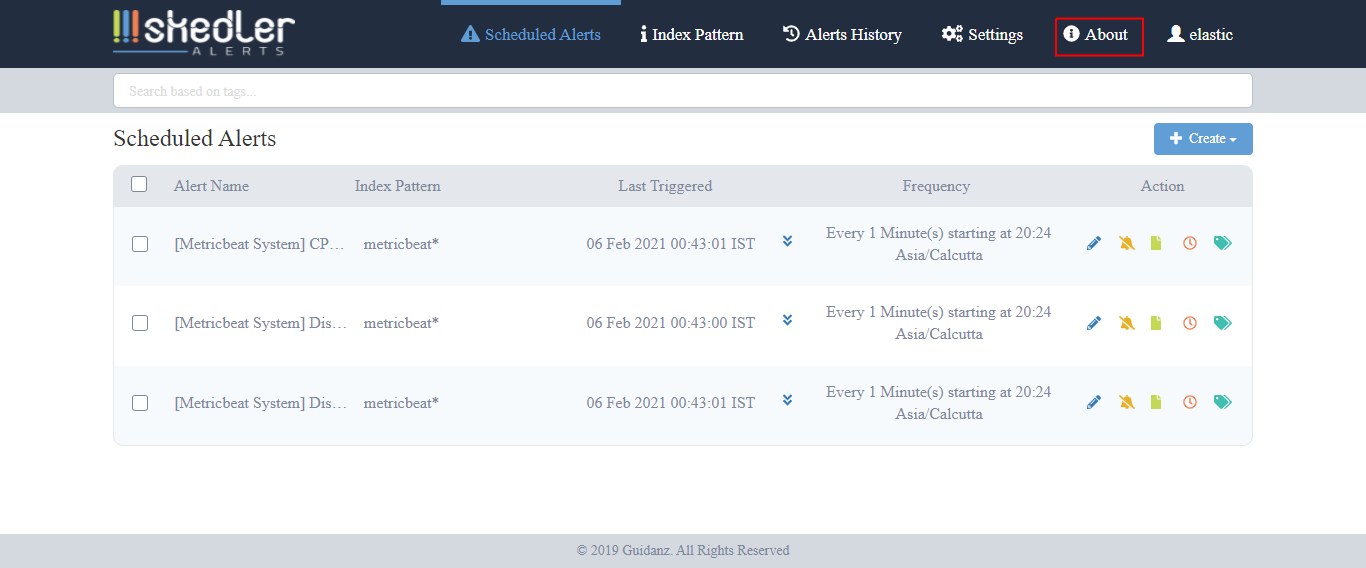The image size is (1366, 568).
Task: Edit the Dis… alert triggered at 00:43:00
Action: [x=1094, y=323]
